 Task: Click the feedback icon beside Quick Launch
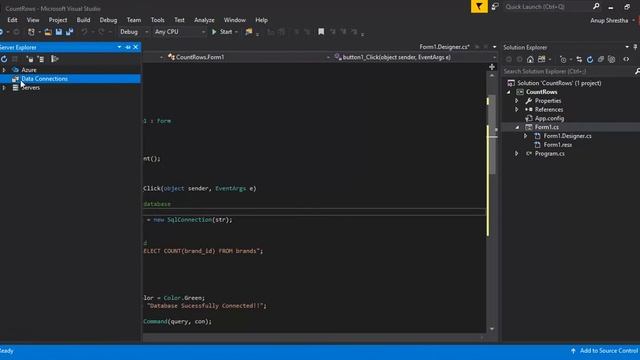tap(495, 7)
